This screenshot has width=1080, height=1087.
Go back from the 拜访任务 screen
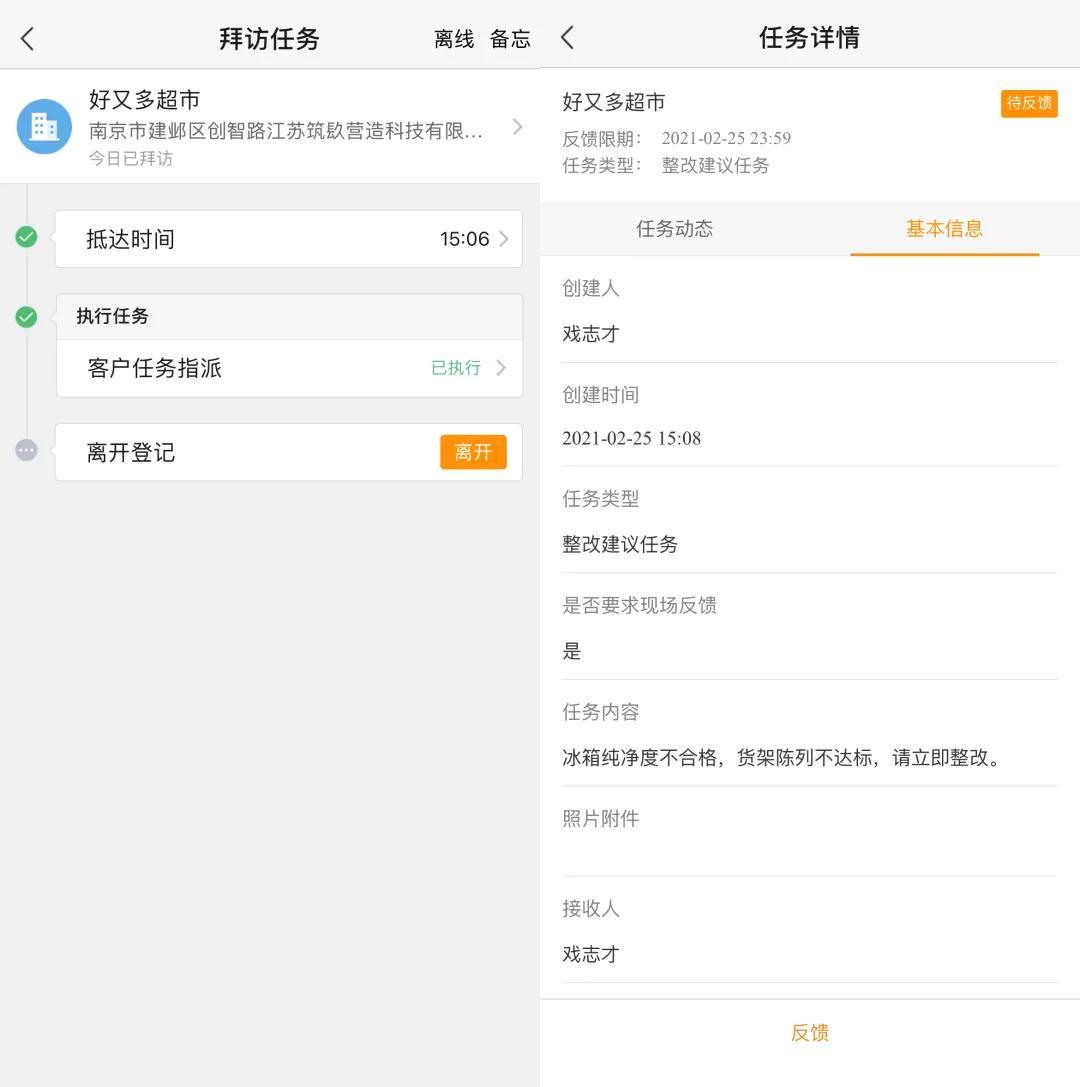tap(28, 39)
